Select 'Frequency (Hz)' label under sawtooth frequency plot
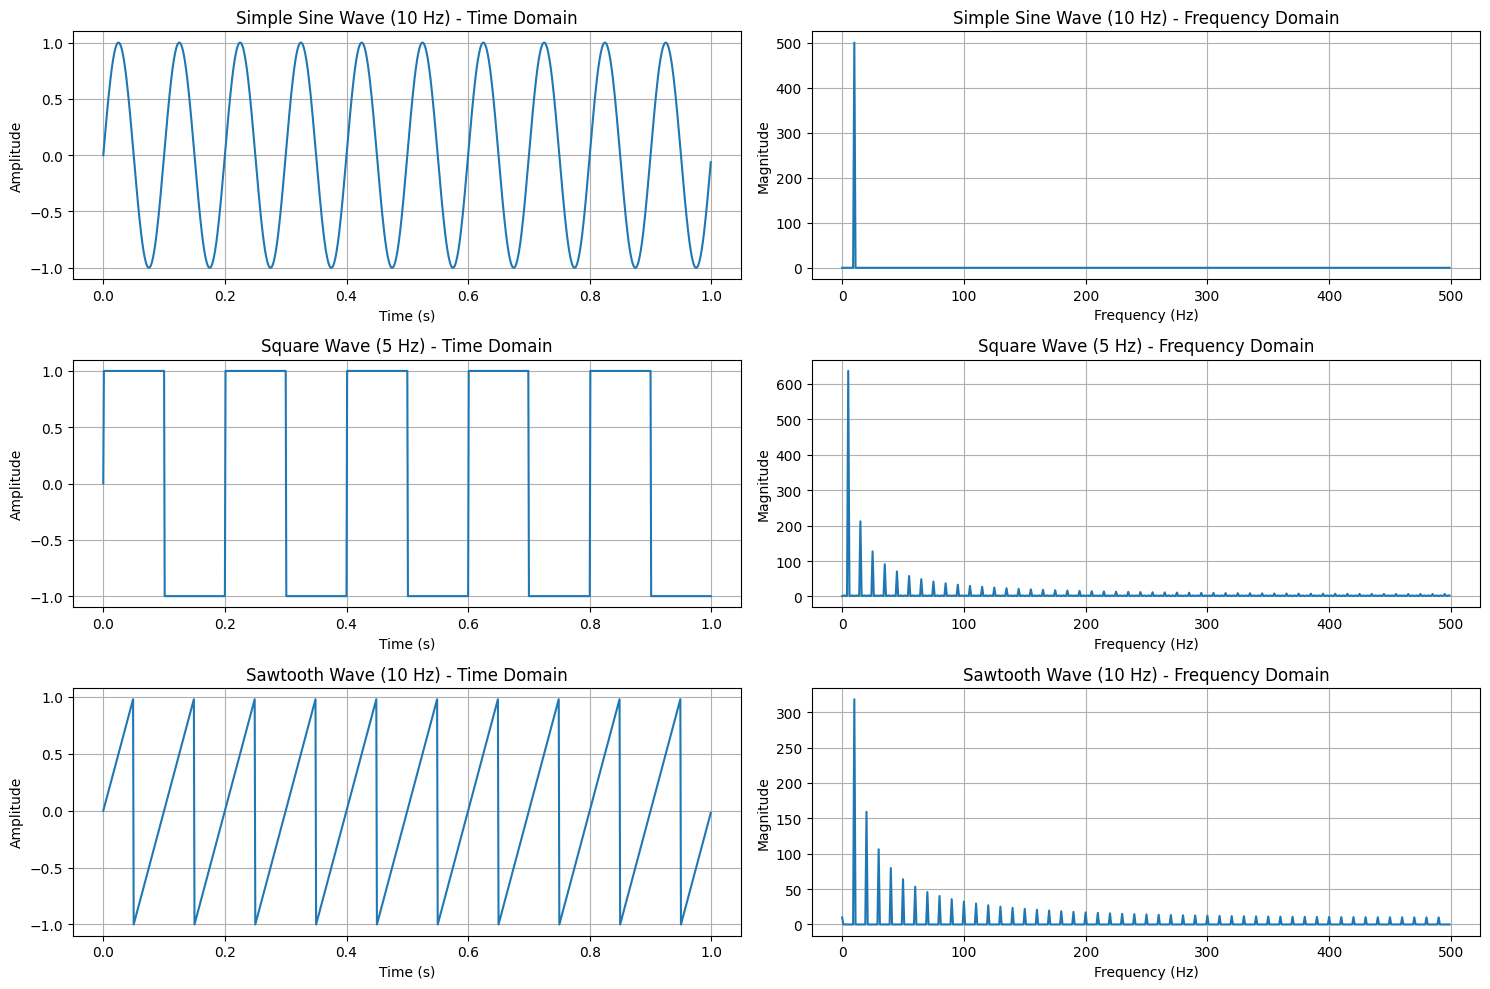 [1146, 972]
